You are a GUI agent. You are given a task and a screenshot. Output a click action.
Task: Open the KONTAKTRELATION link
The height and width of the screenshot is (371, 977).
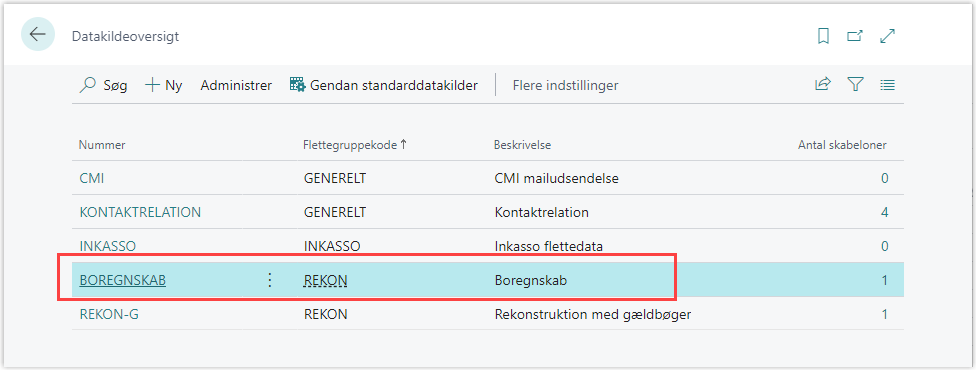(x=140, y=213)
